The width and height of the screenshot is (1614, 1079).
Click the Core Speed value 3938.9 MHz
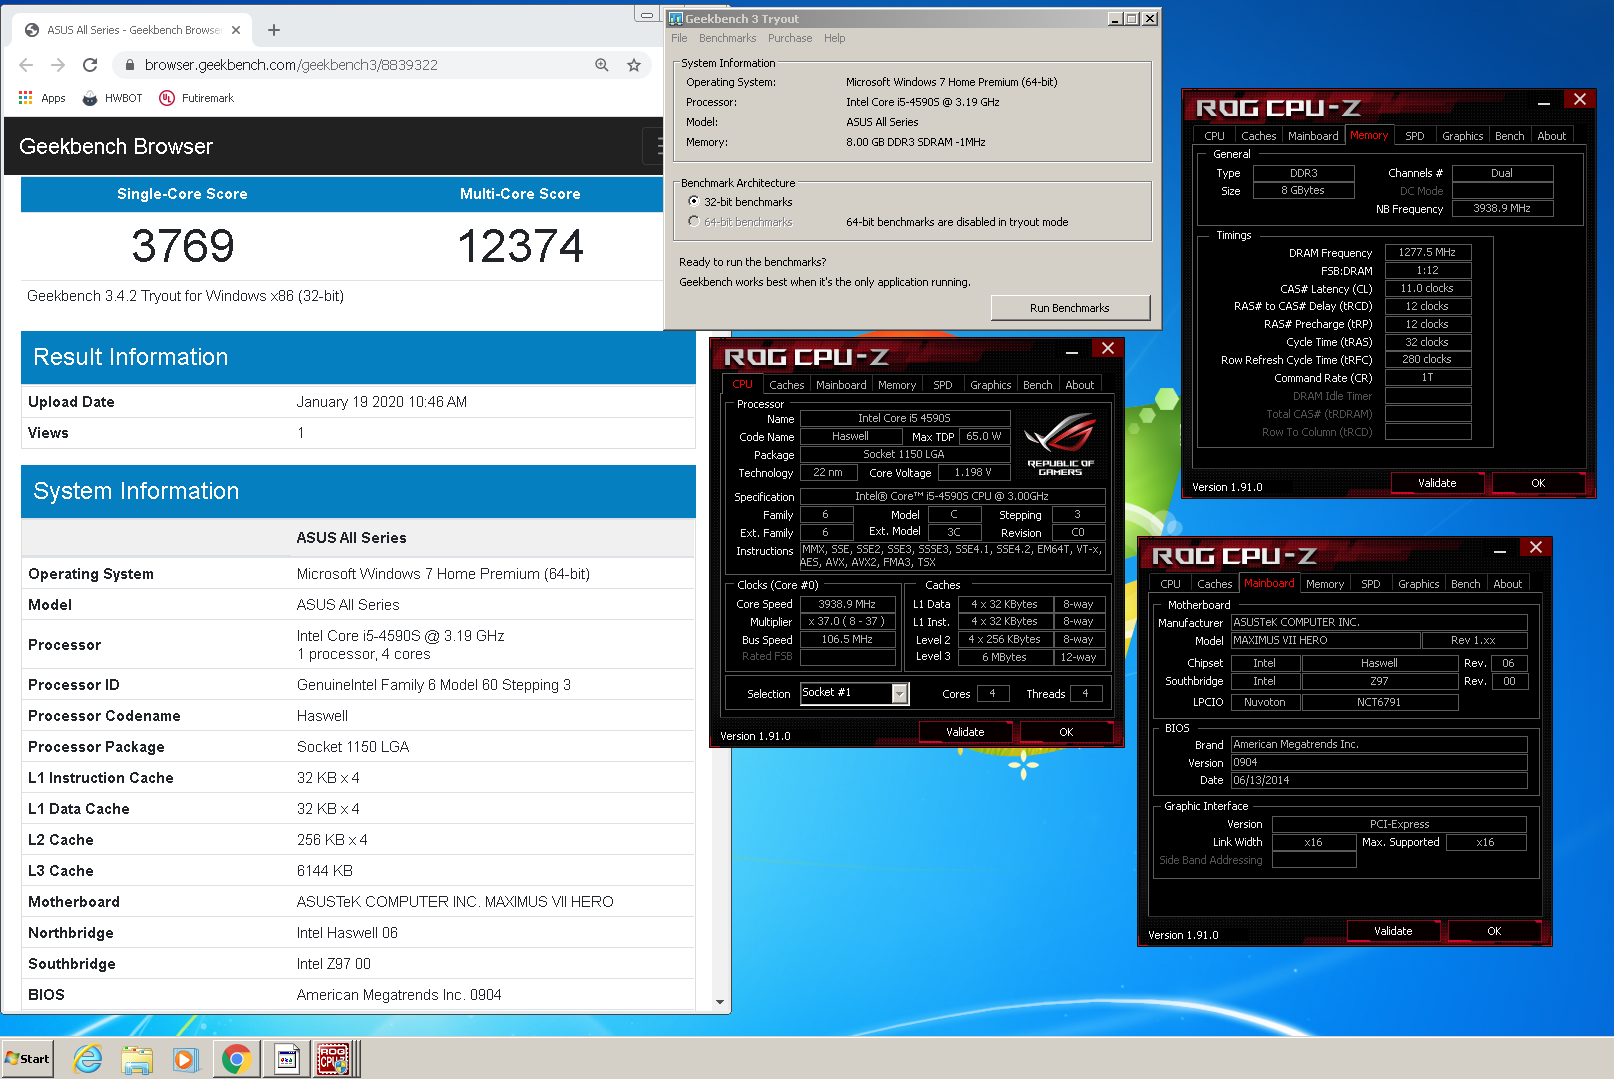coord(847,604)
